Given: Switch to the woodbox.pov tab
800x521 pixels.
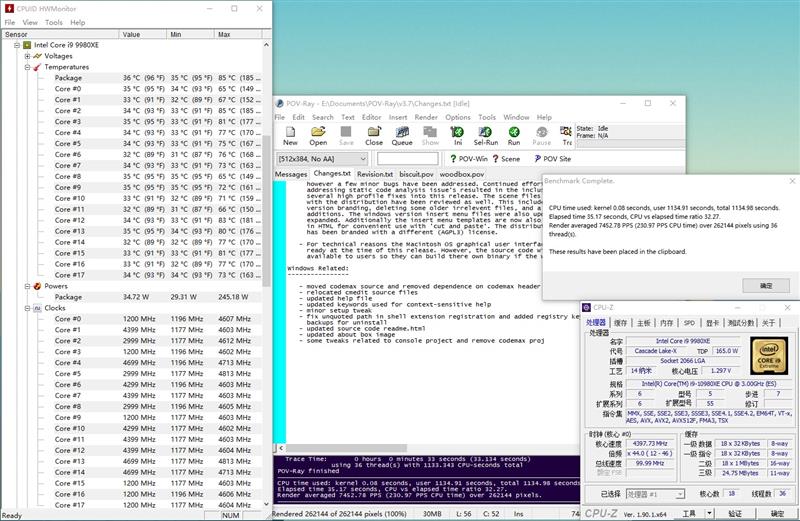Looking at the screenshot, I should pos(462,174).
